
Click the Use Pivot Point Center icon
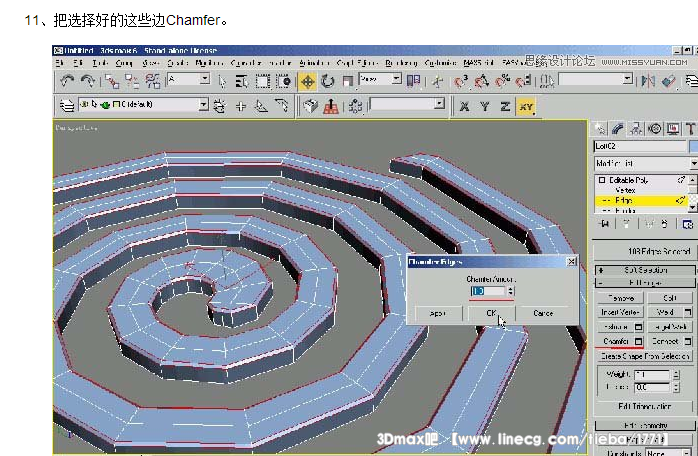(413, 80)
